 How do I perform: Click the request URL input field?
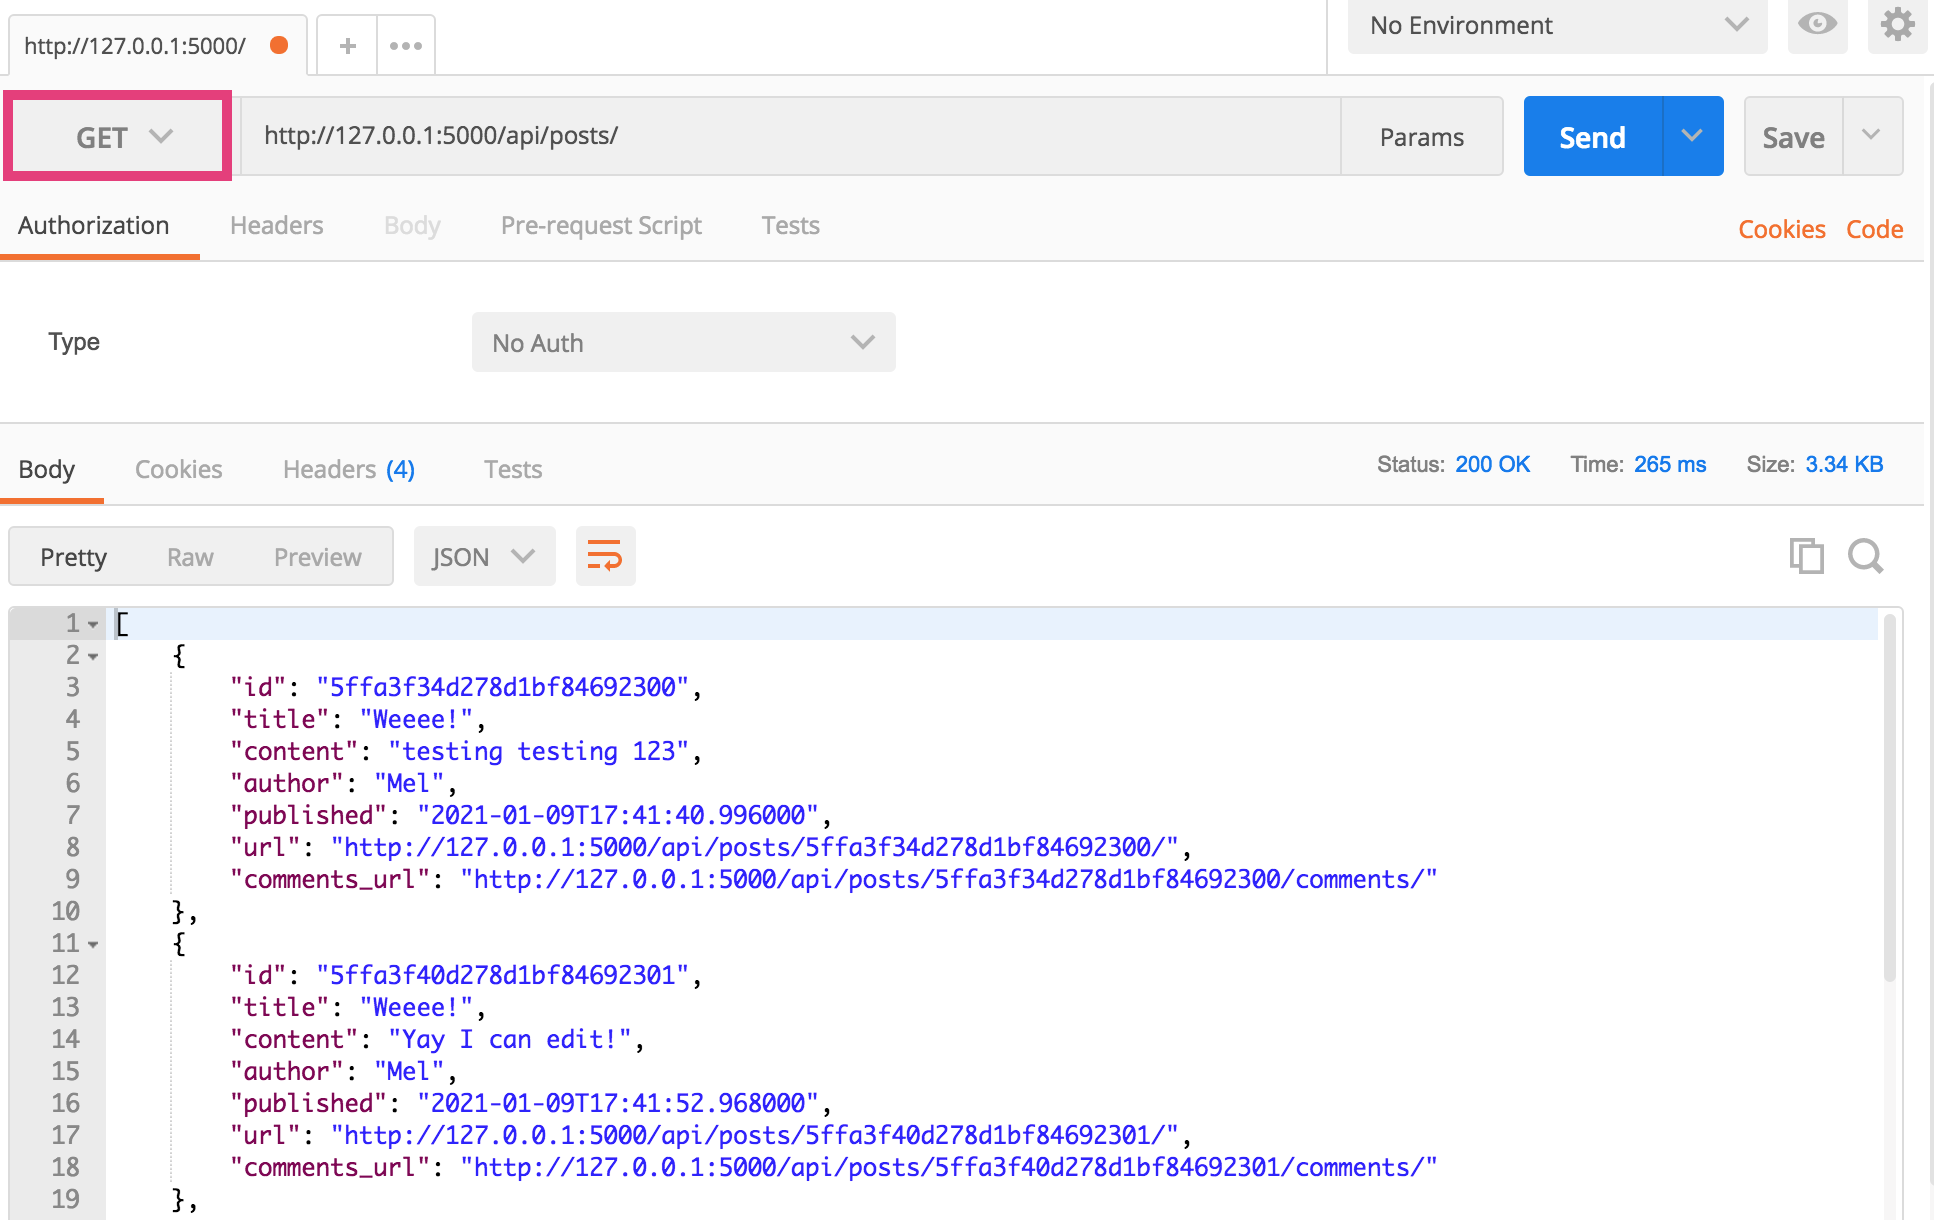pyautogui.click(x=790, y=136)
